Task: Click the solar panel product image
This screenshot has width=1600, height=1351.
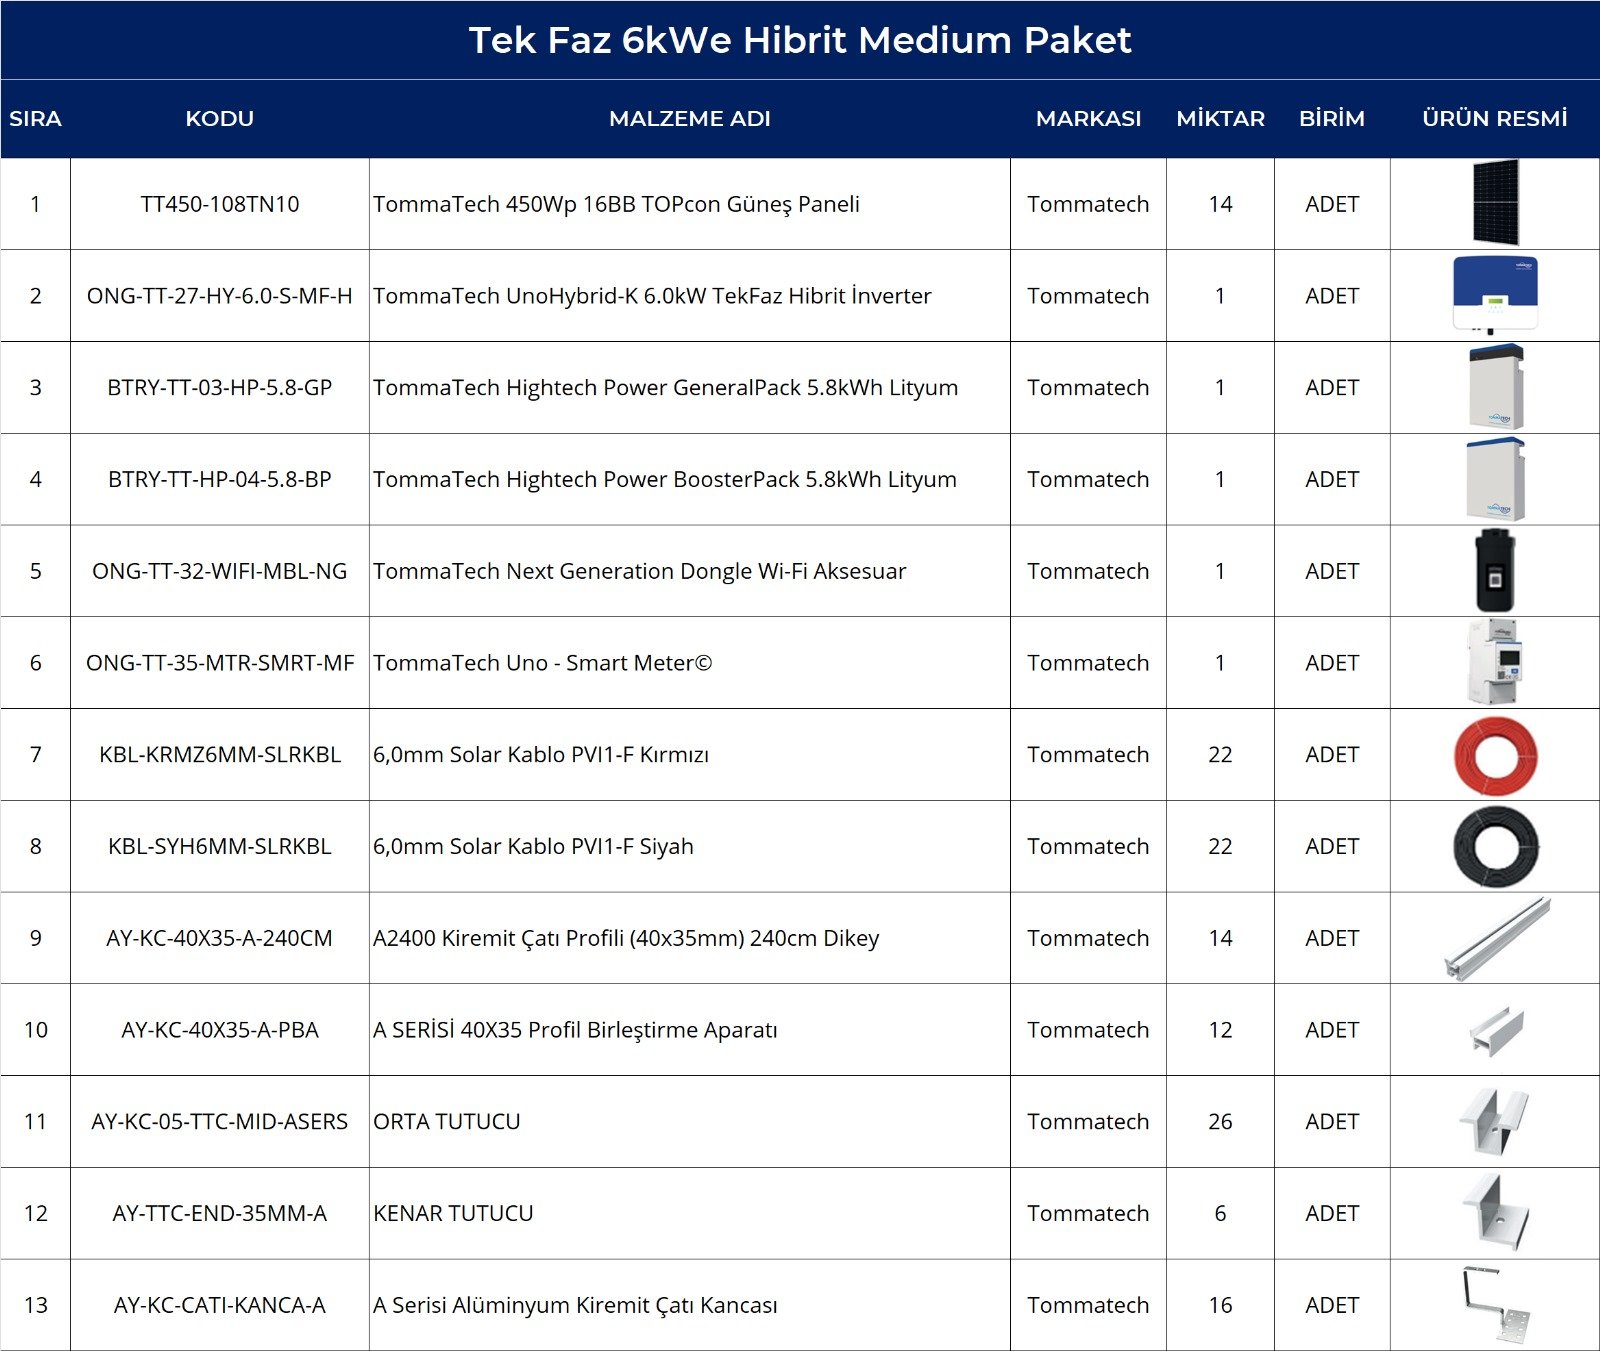Action: pyautogui.click(x=1495, y=203)
